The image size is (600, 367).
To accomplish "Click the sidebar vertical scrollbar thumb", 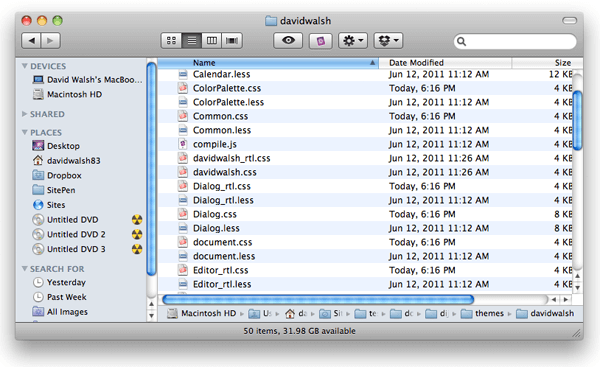I will coord(152,169).
